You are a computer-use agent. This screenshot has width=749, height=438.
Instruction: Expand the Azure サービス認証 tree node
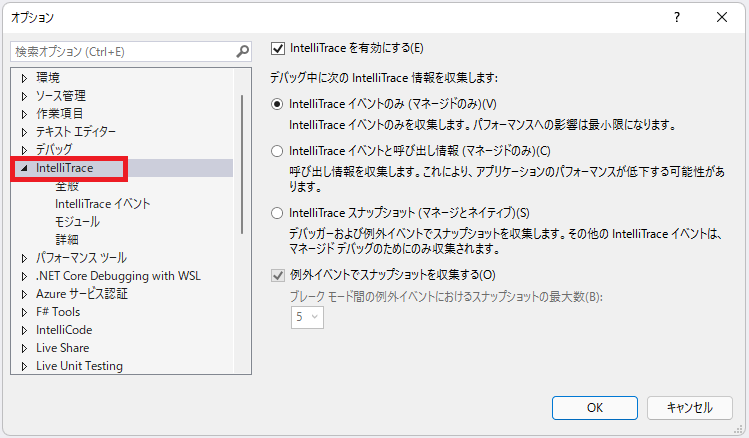(x=24, y=294)
